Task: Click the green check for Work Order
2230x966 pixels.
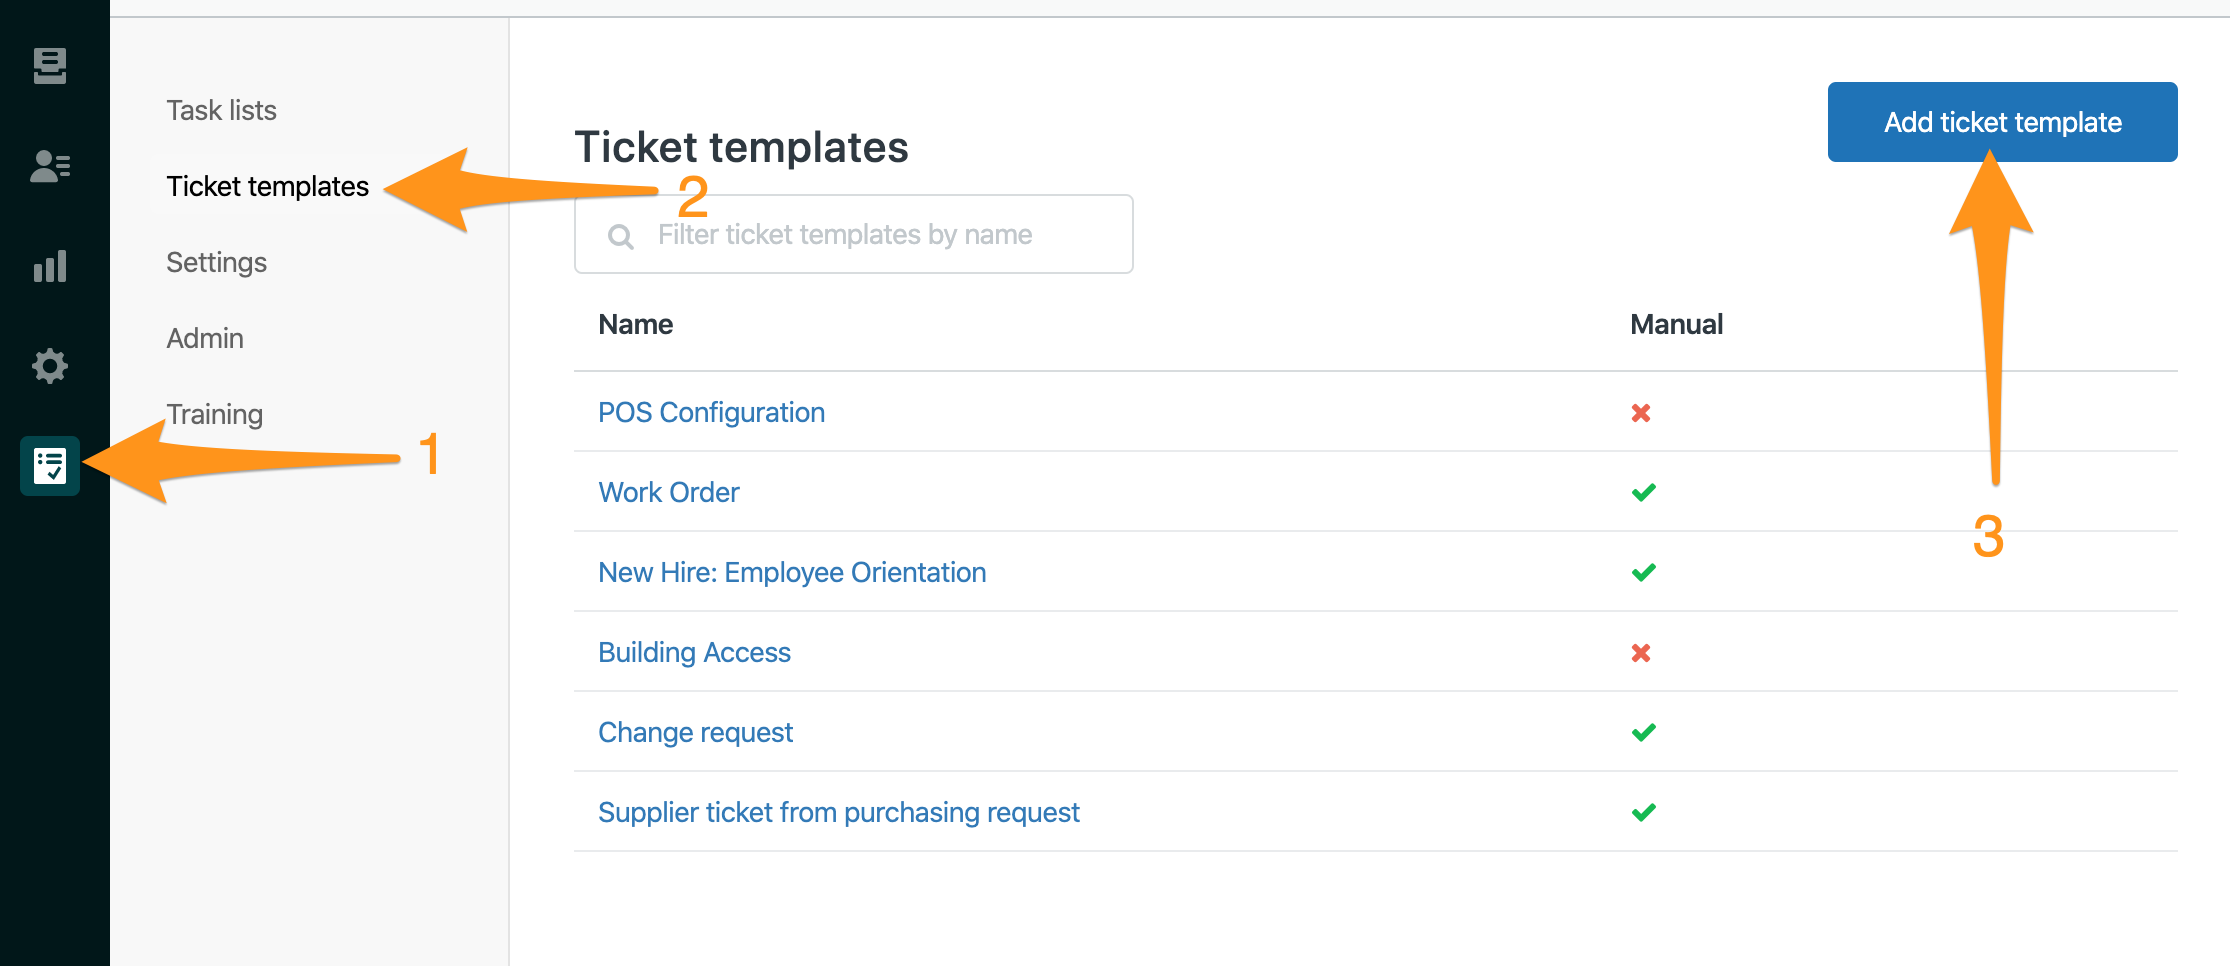Action: (1644, 493)
